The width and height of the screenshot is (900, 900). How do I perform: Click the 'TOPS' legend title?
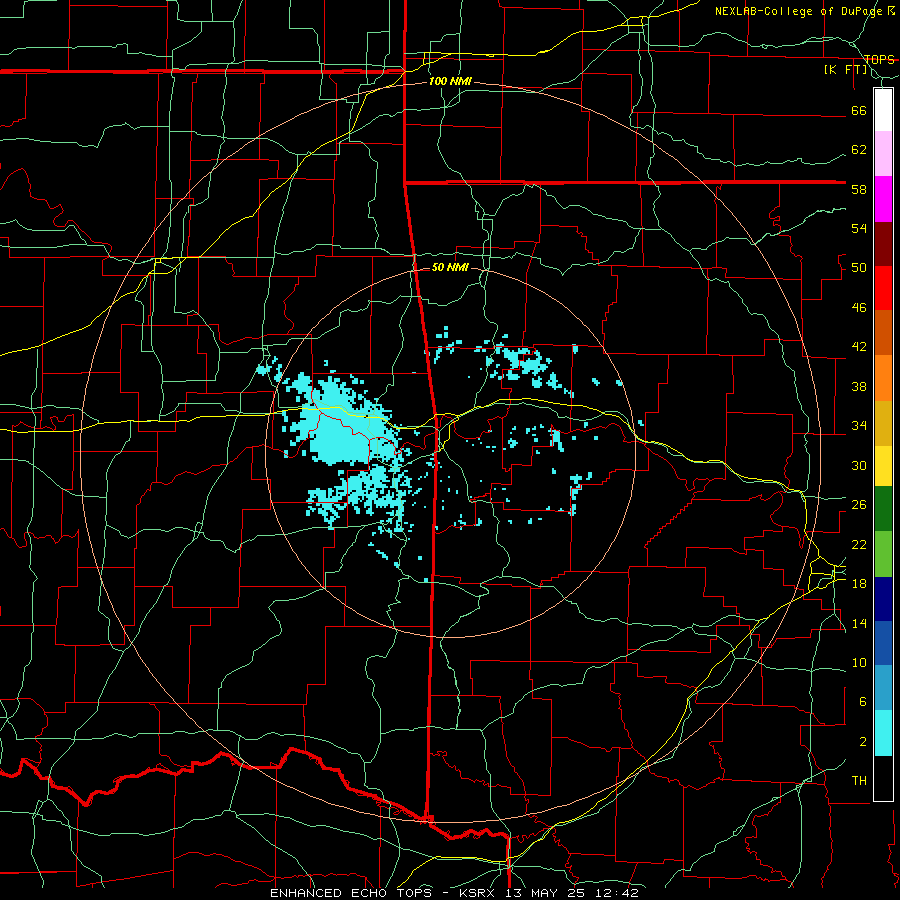coord(879,59)
